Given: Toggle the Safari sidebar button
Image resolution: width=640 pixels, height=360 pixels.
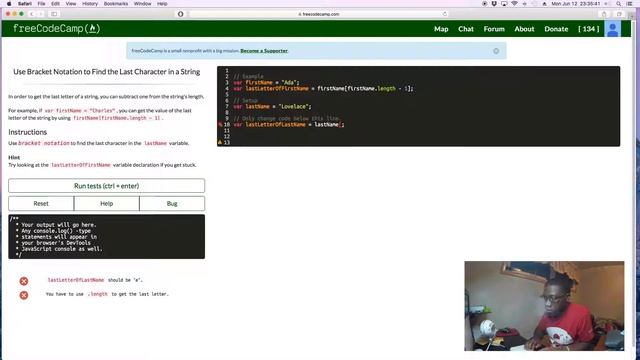Looking at the screenshot, I should click(54, 14).
